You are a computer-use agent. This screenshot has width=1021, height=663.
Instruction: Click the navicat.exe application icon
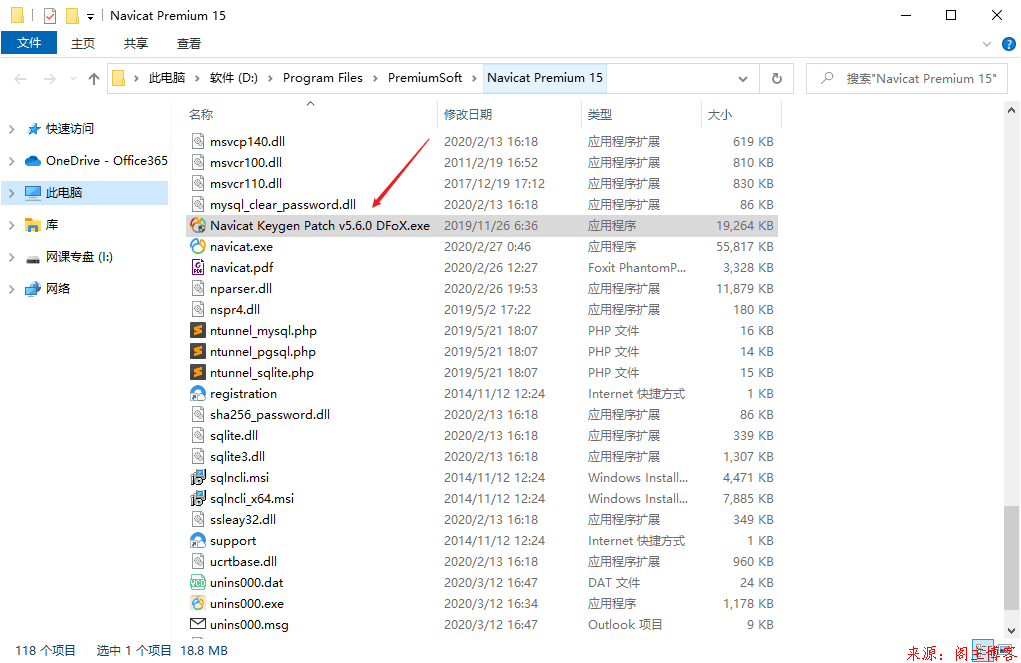(x=198, y=246)
